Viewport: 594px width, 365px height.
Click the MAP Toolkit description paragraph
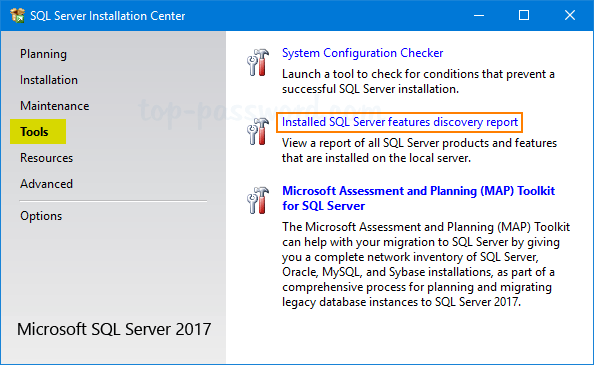(x=426, y=264)
